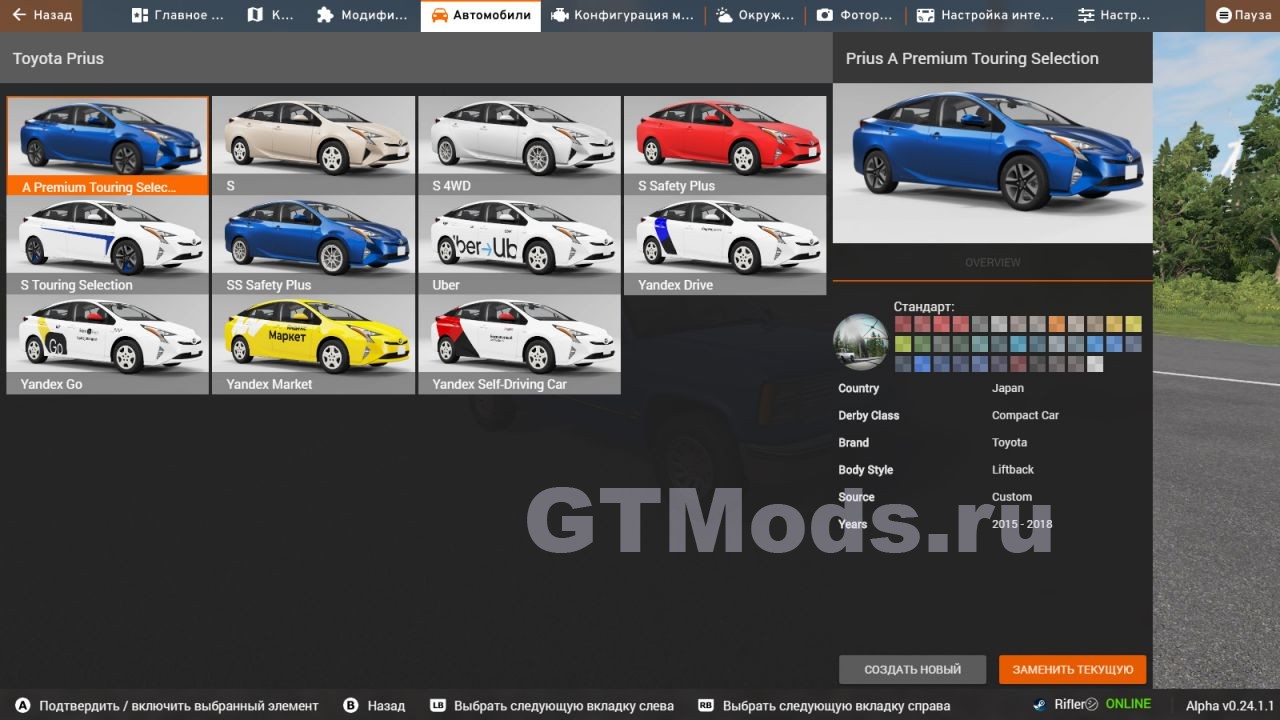The image size is (1280, 720).
Task: Click the Подтвердить / включить выбранный элемент hint text
Action: [179, 706]
